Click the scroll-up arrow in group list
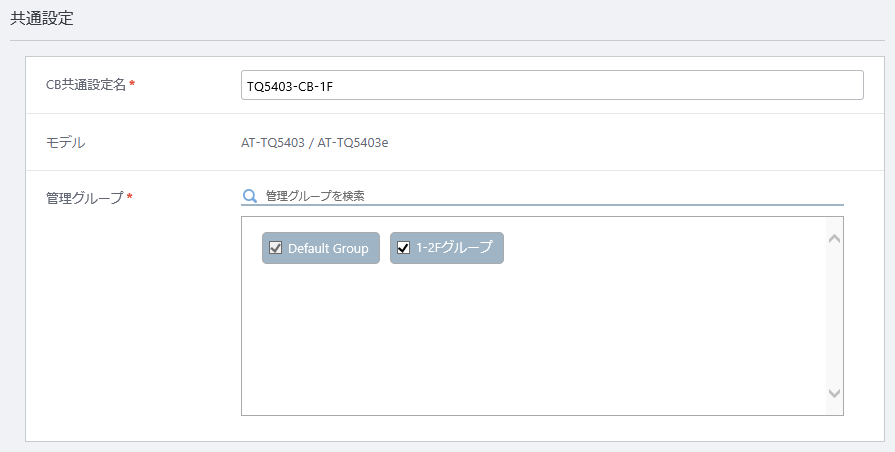 point(834,239)
